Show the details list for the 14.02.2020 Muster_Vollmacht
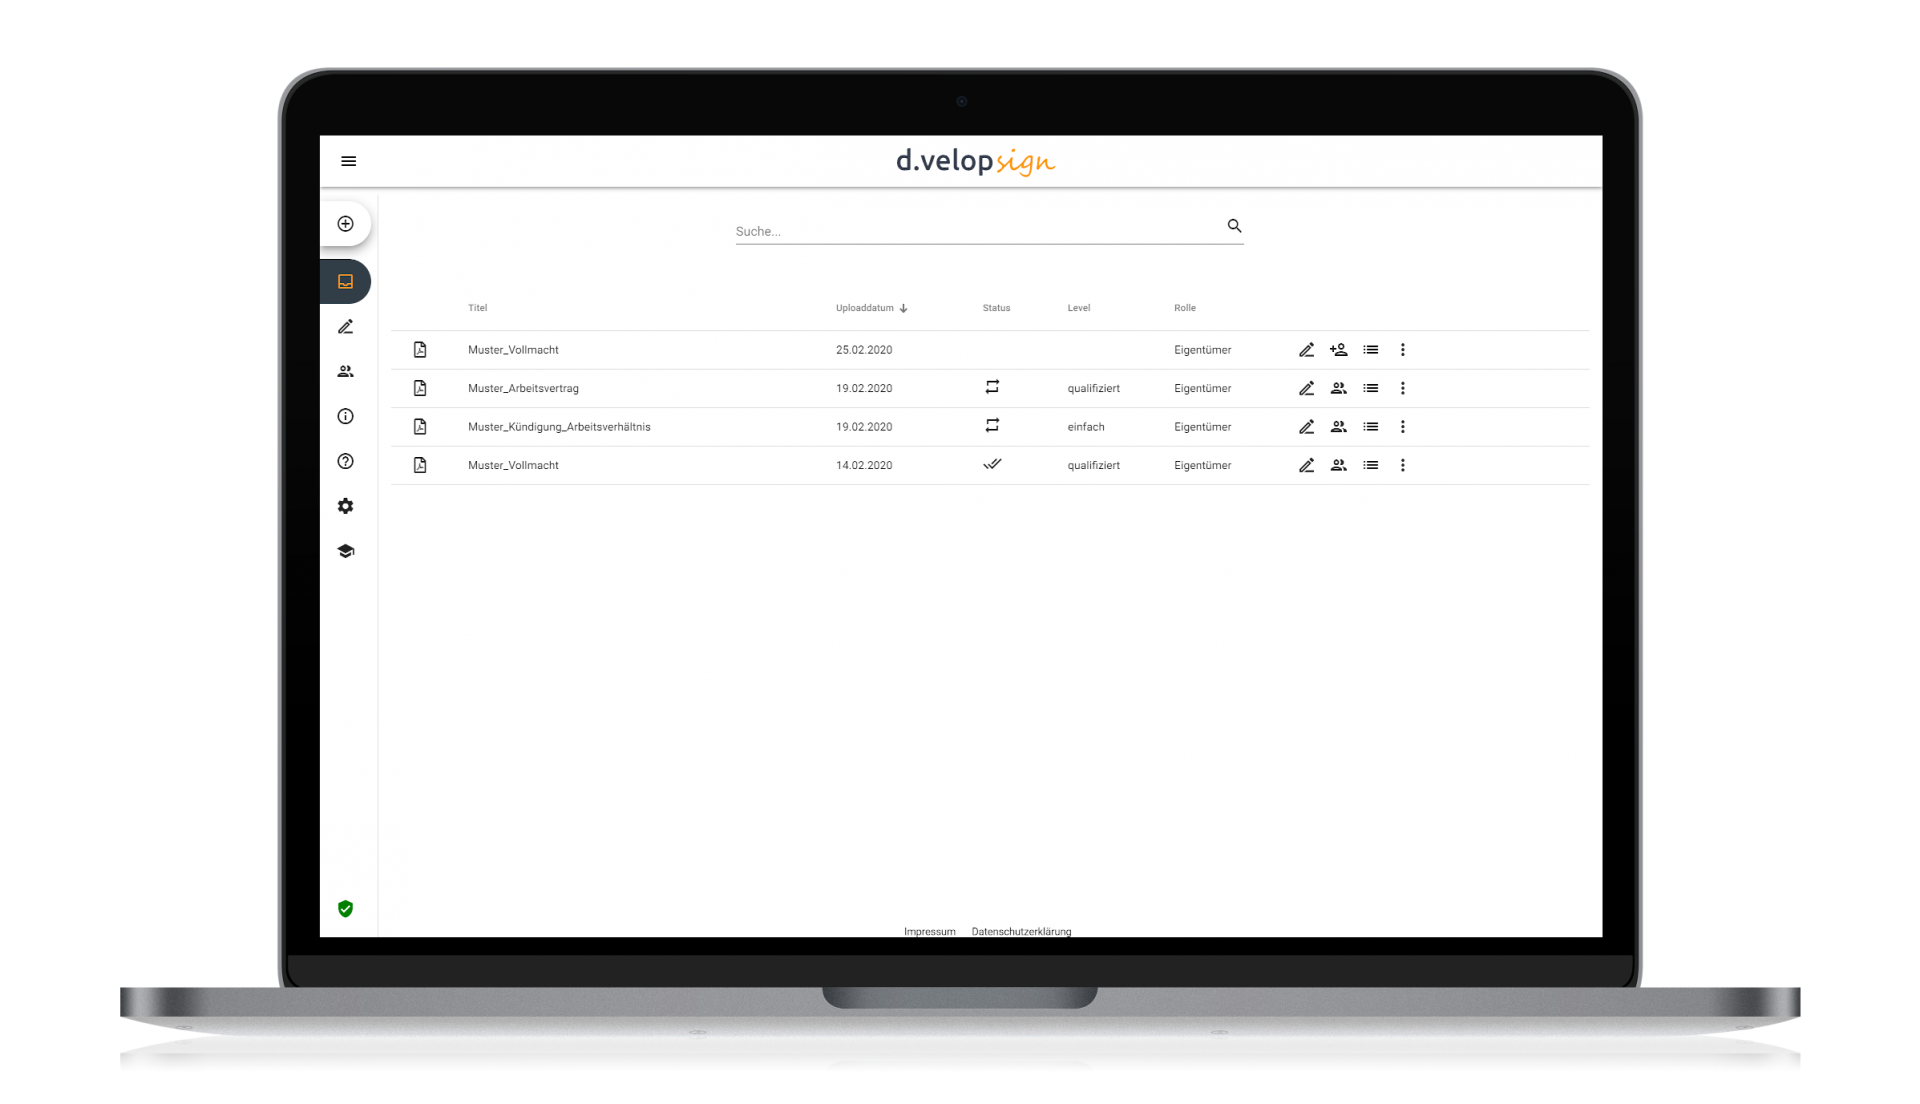This screenshot has width=1920, height=1104. (1370, 465)
